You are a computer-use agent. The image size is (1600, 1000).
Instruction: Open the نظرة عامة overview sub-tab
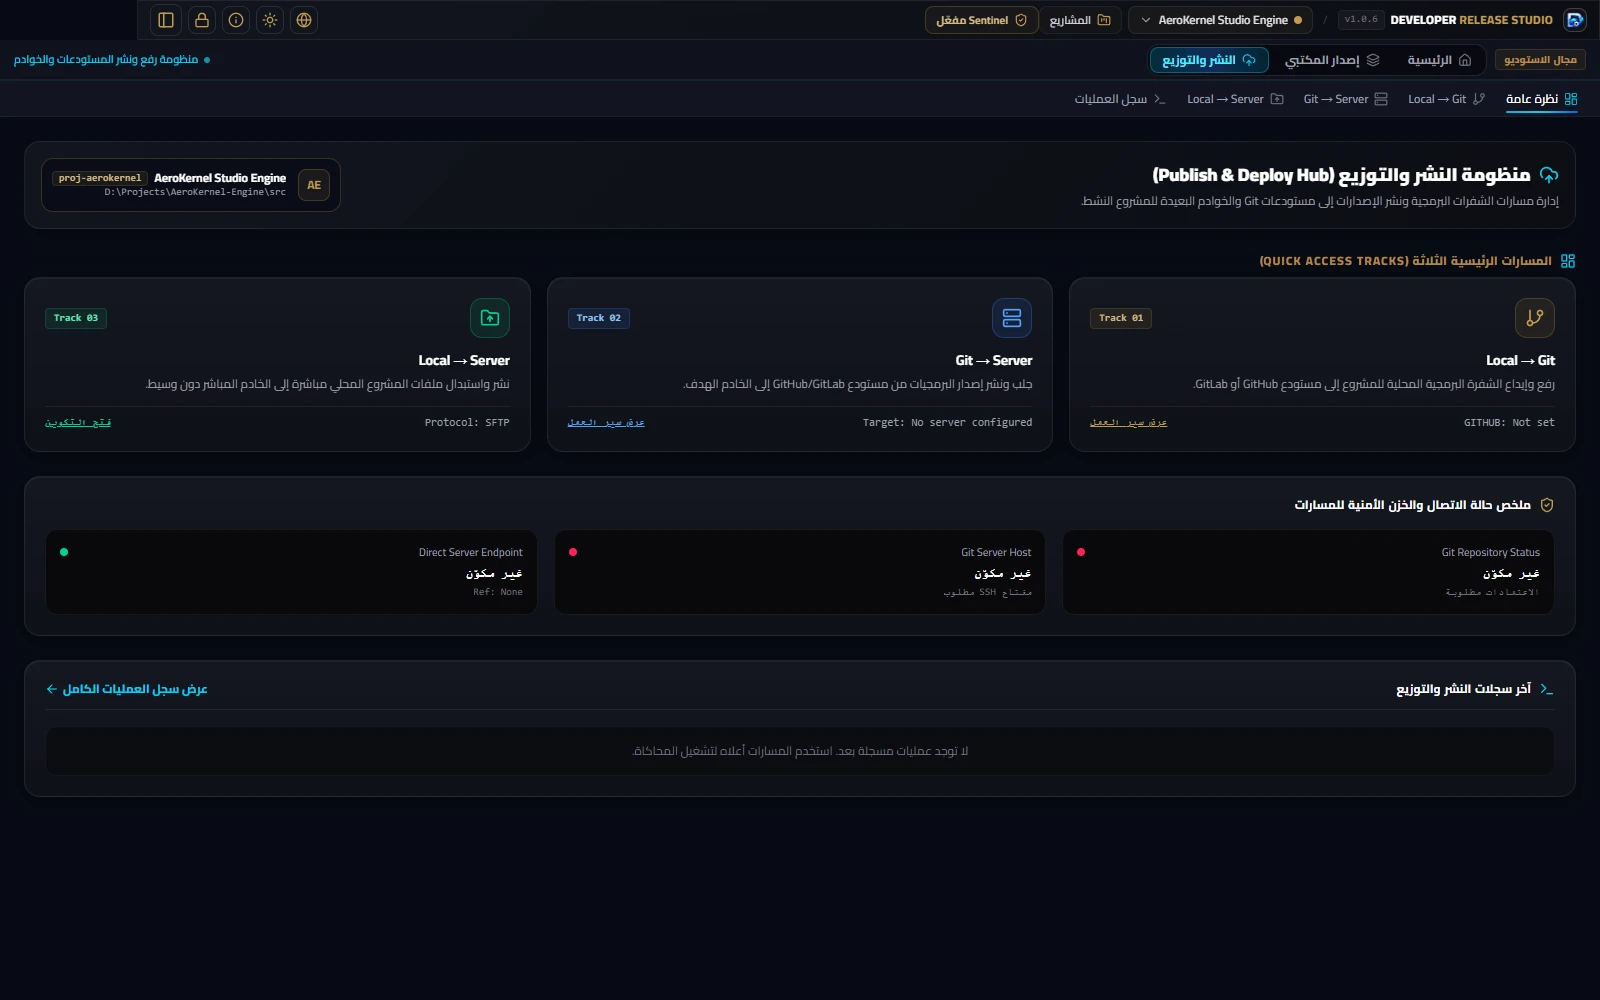(x=1541, y=99)
